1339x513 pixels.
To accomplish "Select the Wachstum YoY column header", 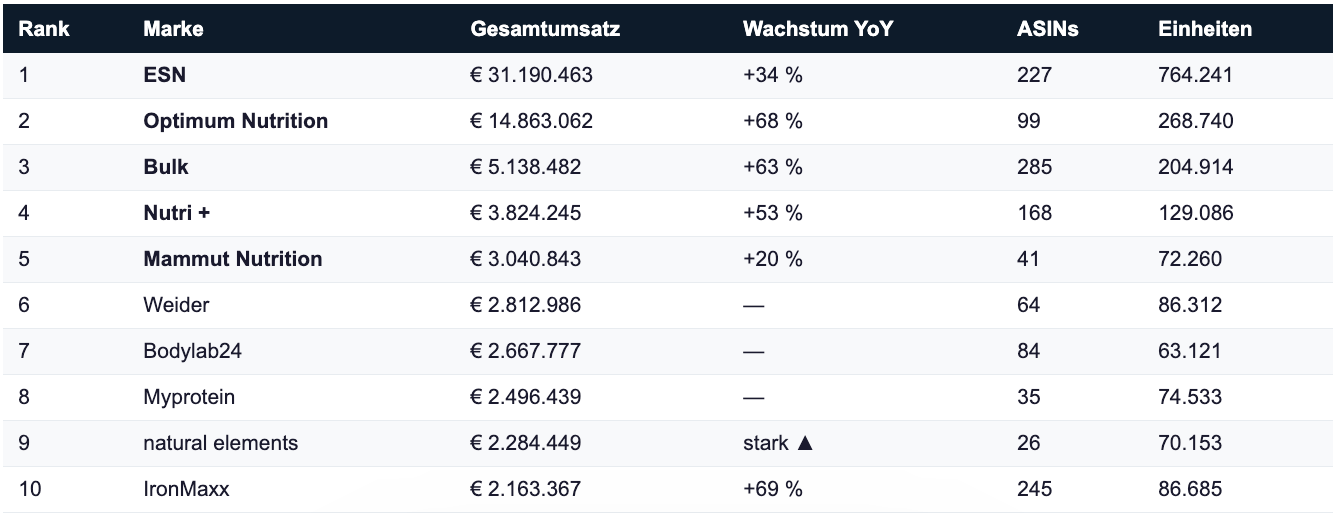I will coord(817,29).
